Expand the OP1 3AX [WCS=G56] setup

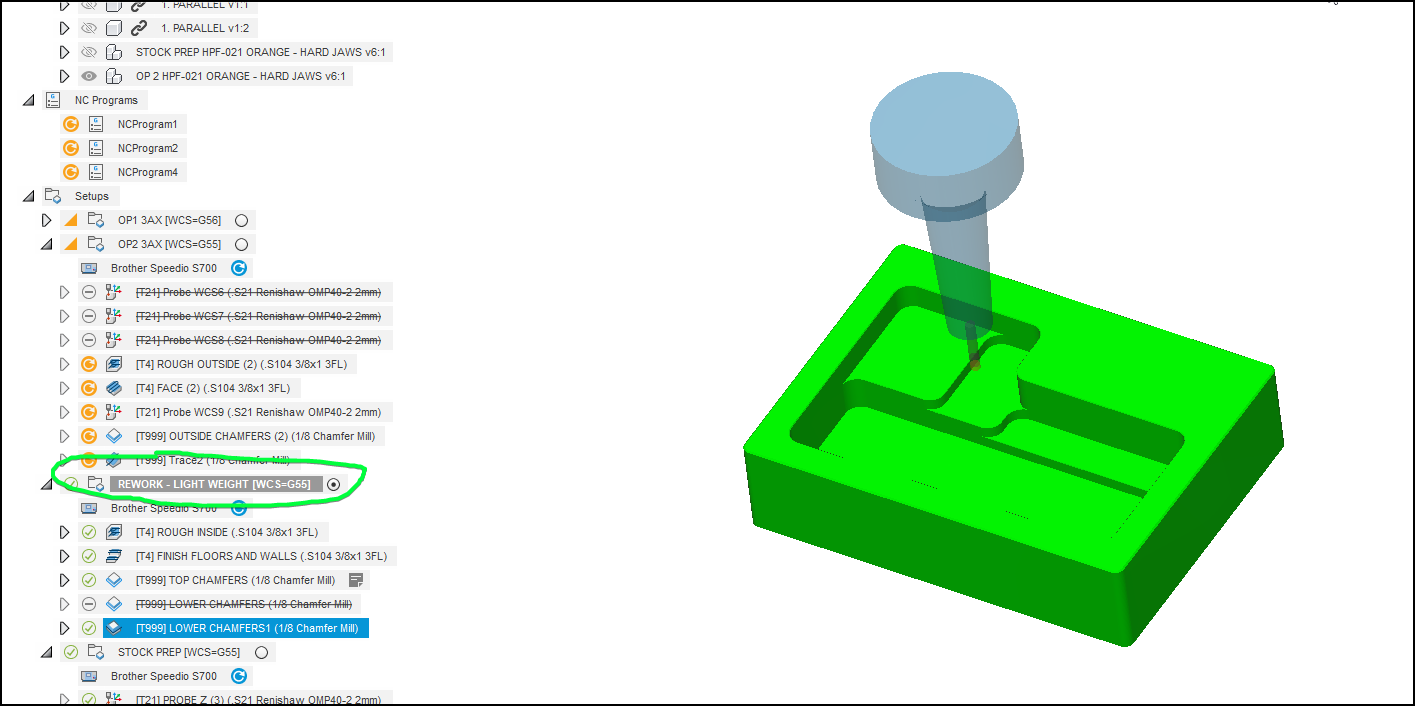coord(46,219)
